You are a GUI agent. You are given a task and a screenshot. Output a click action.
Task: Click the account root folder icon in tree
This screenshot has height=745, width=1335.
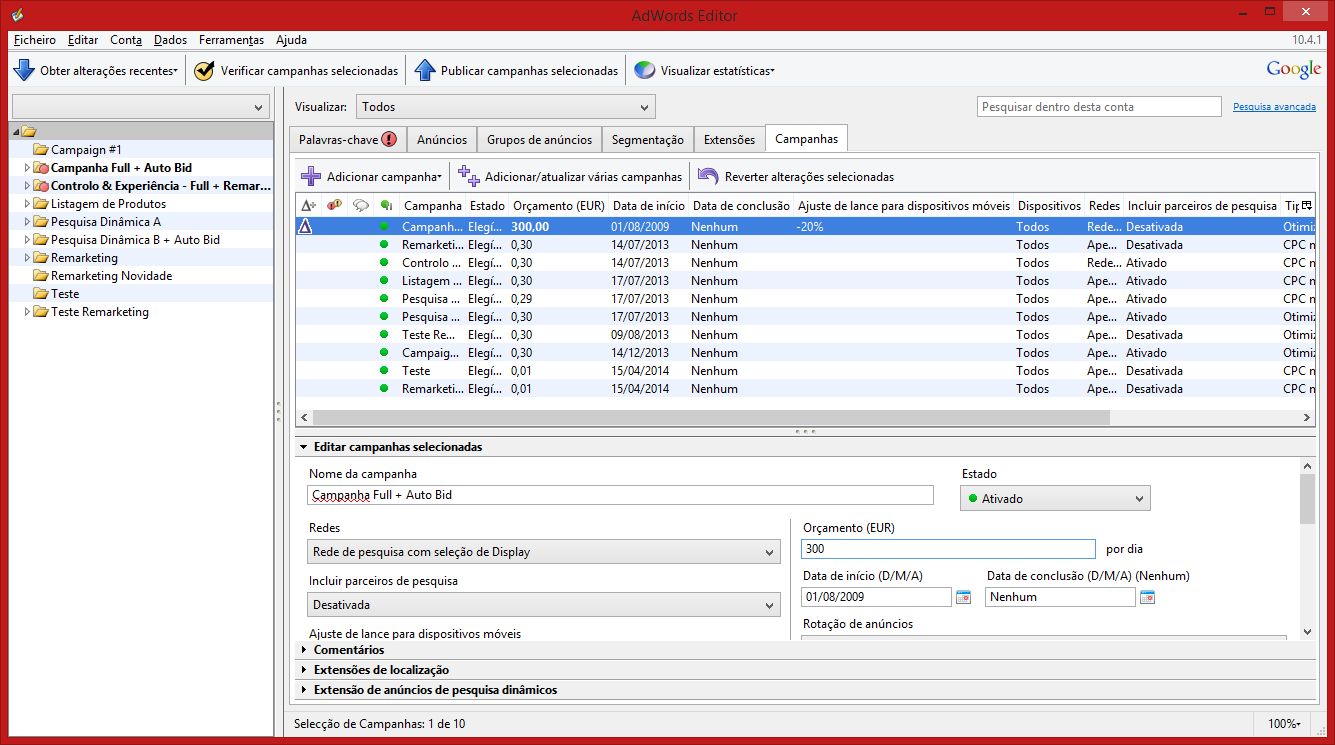pyautogui.click(x=28, y=132)
